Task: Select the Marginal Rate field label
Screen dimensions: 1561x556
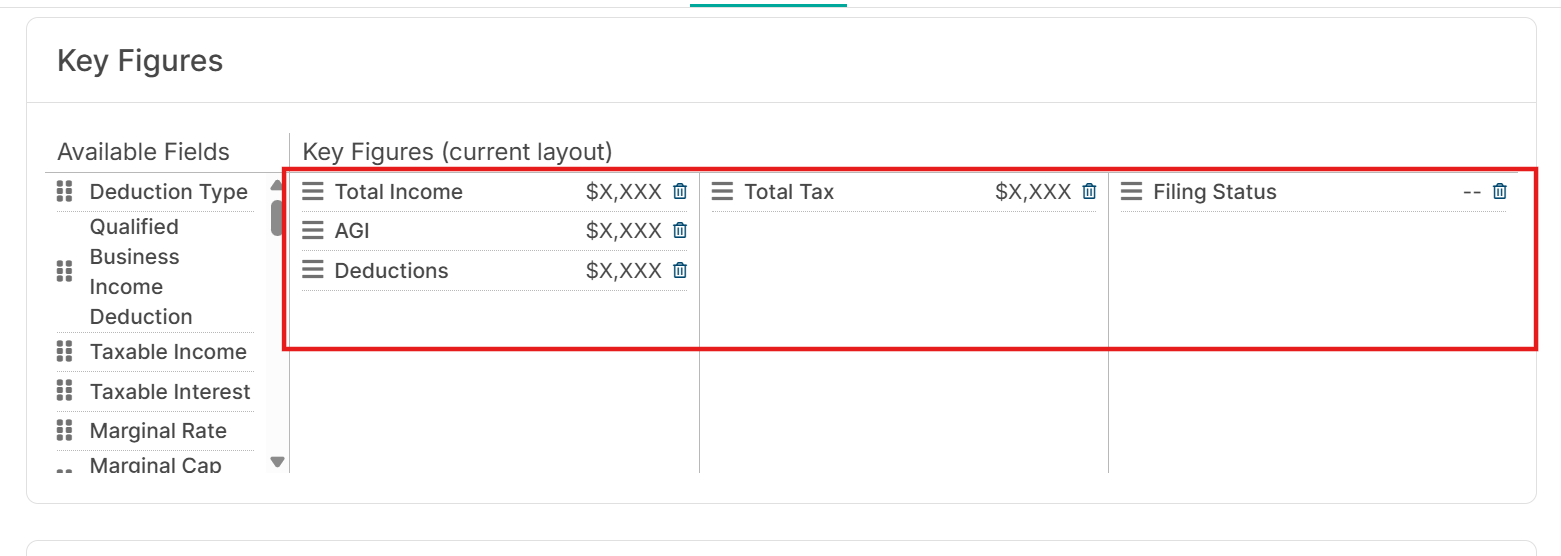Action: (158, 431)
